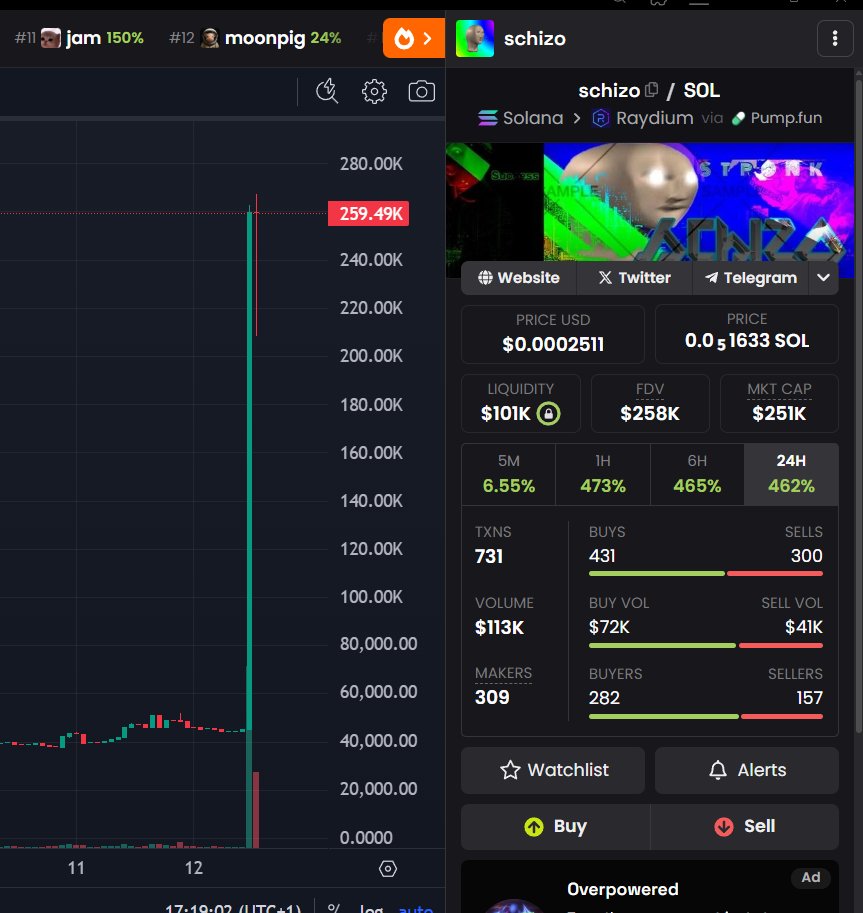Toggle percent scale on chart

point(334,908)
